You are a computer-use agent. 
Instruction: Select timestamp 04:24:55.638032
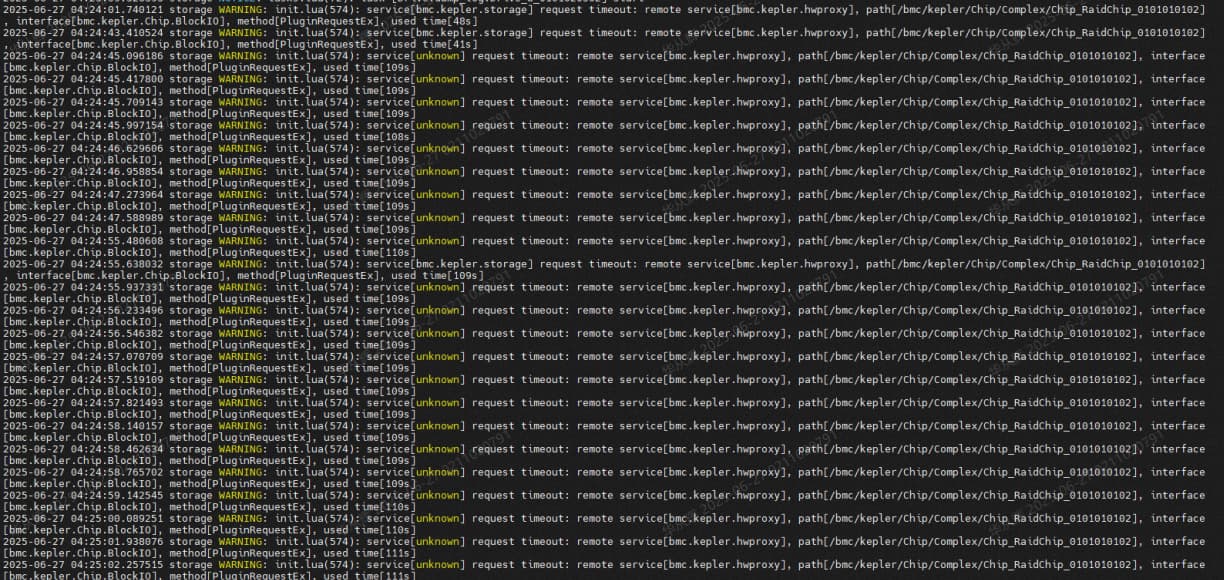[x=116, y=264]
